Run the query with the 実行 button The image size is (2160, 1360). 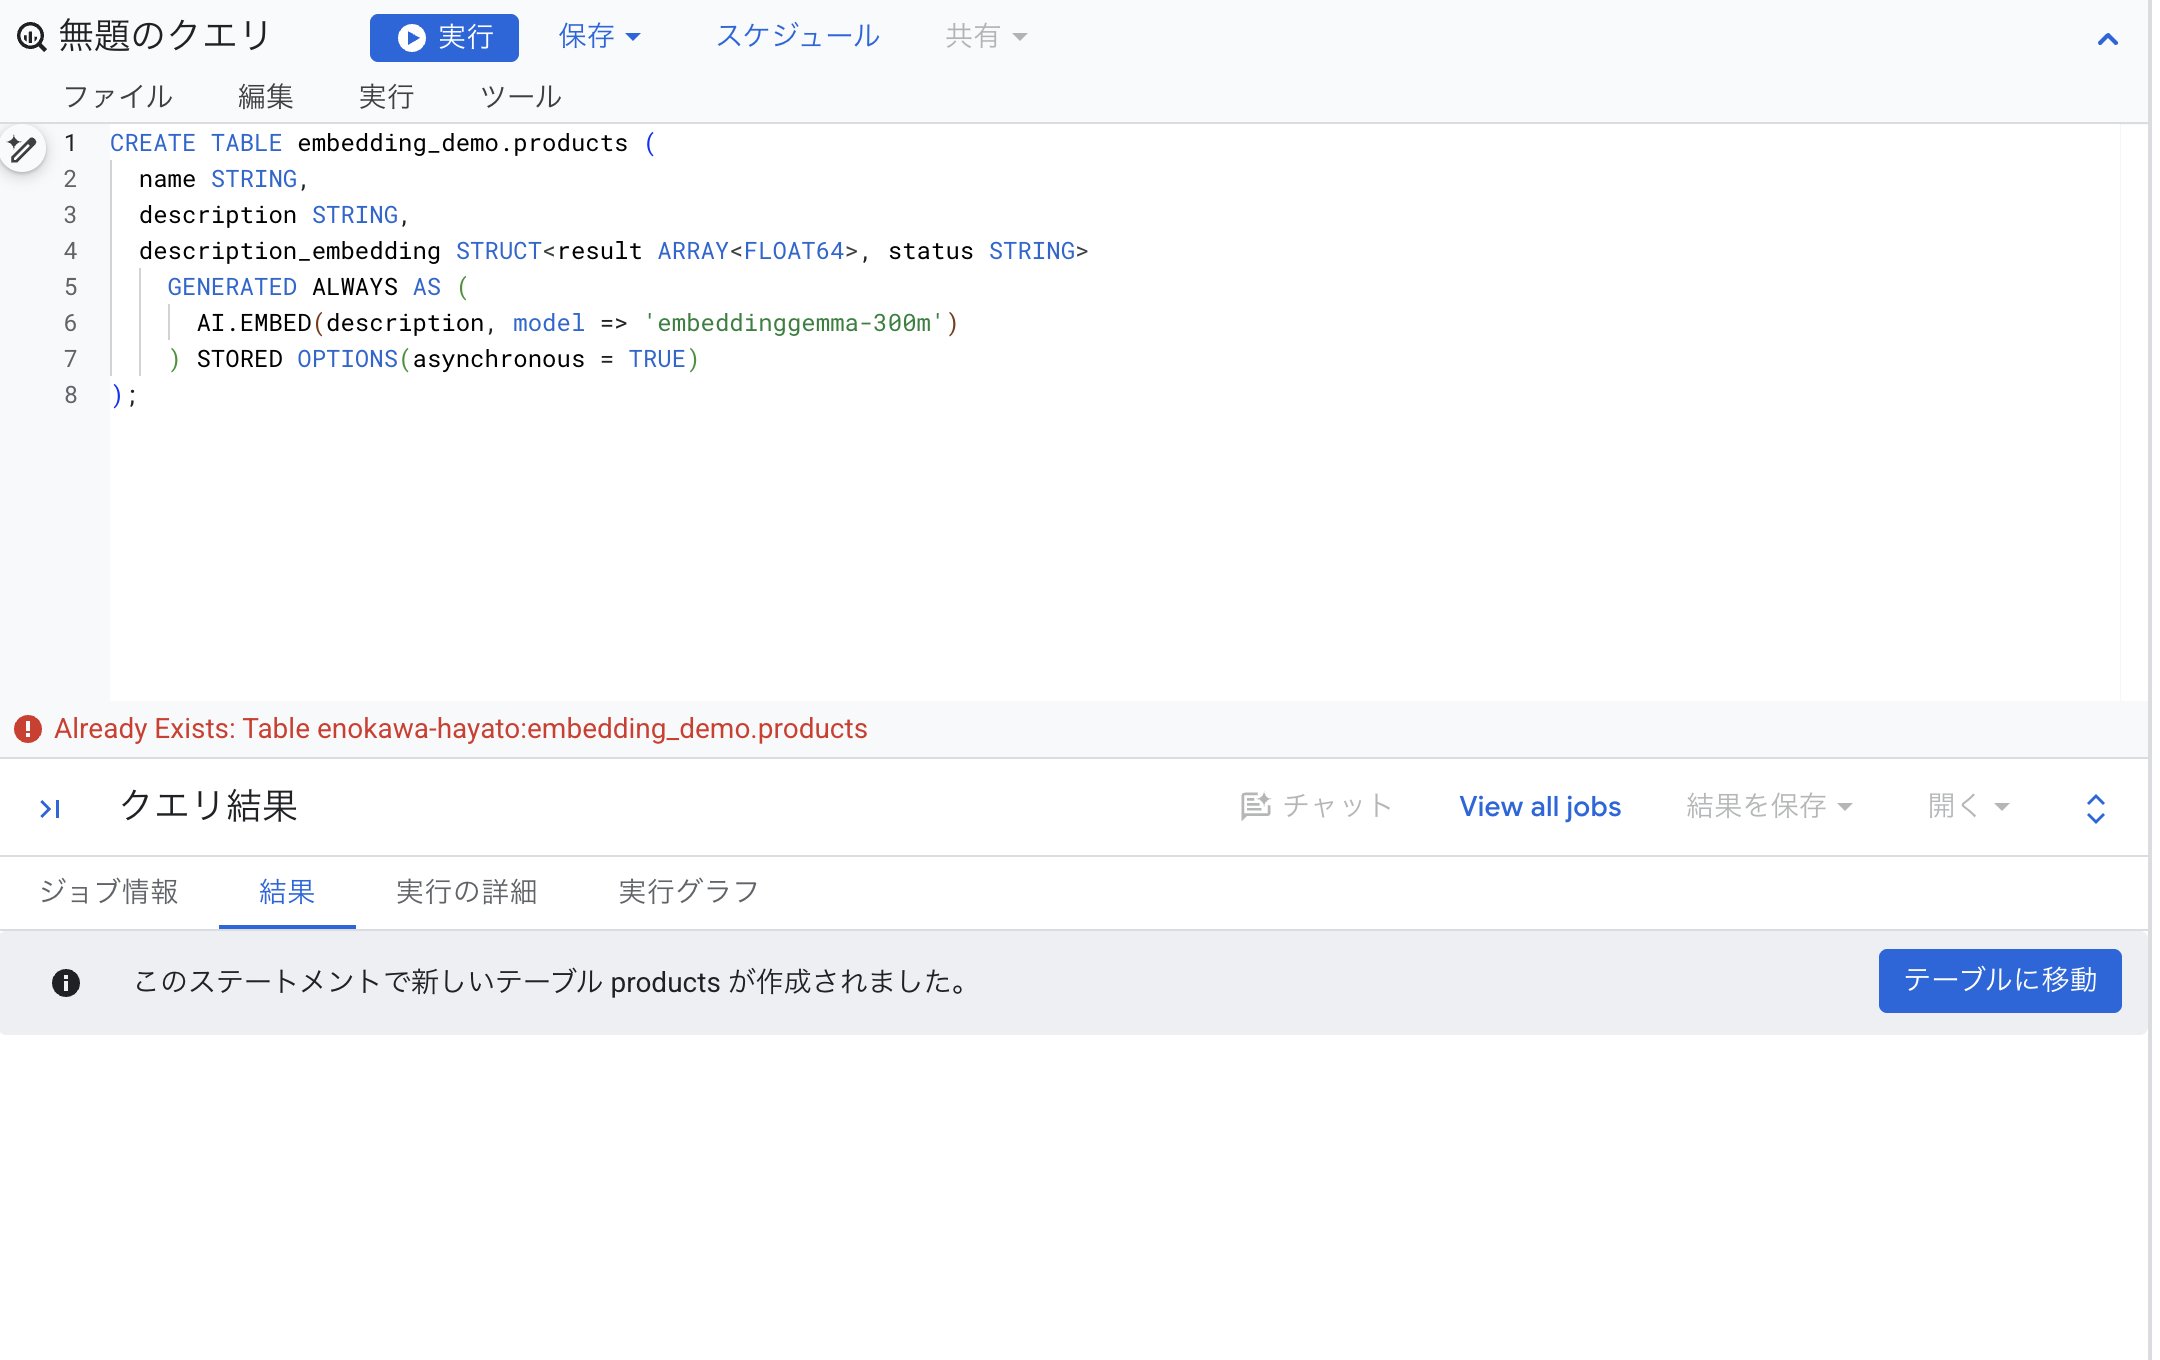click(x=444, y=38)
